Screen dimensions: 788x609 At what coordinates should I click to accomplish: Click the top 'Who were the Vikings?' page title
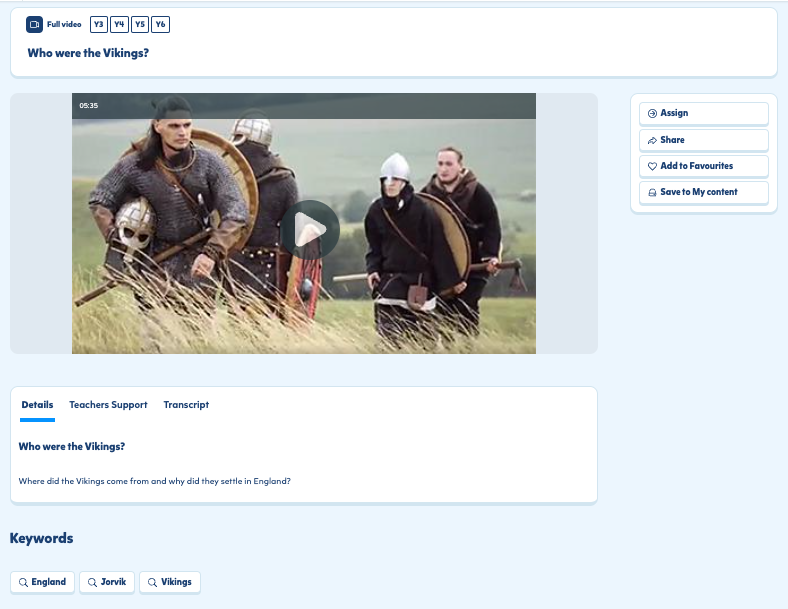88,53
